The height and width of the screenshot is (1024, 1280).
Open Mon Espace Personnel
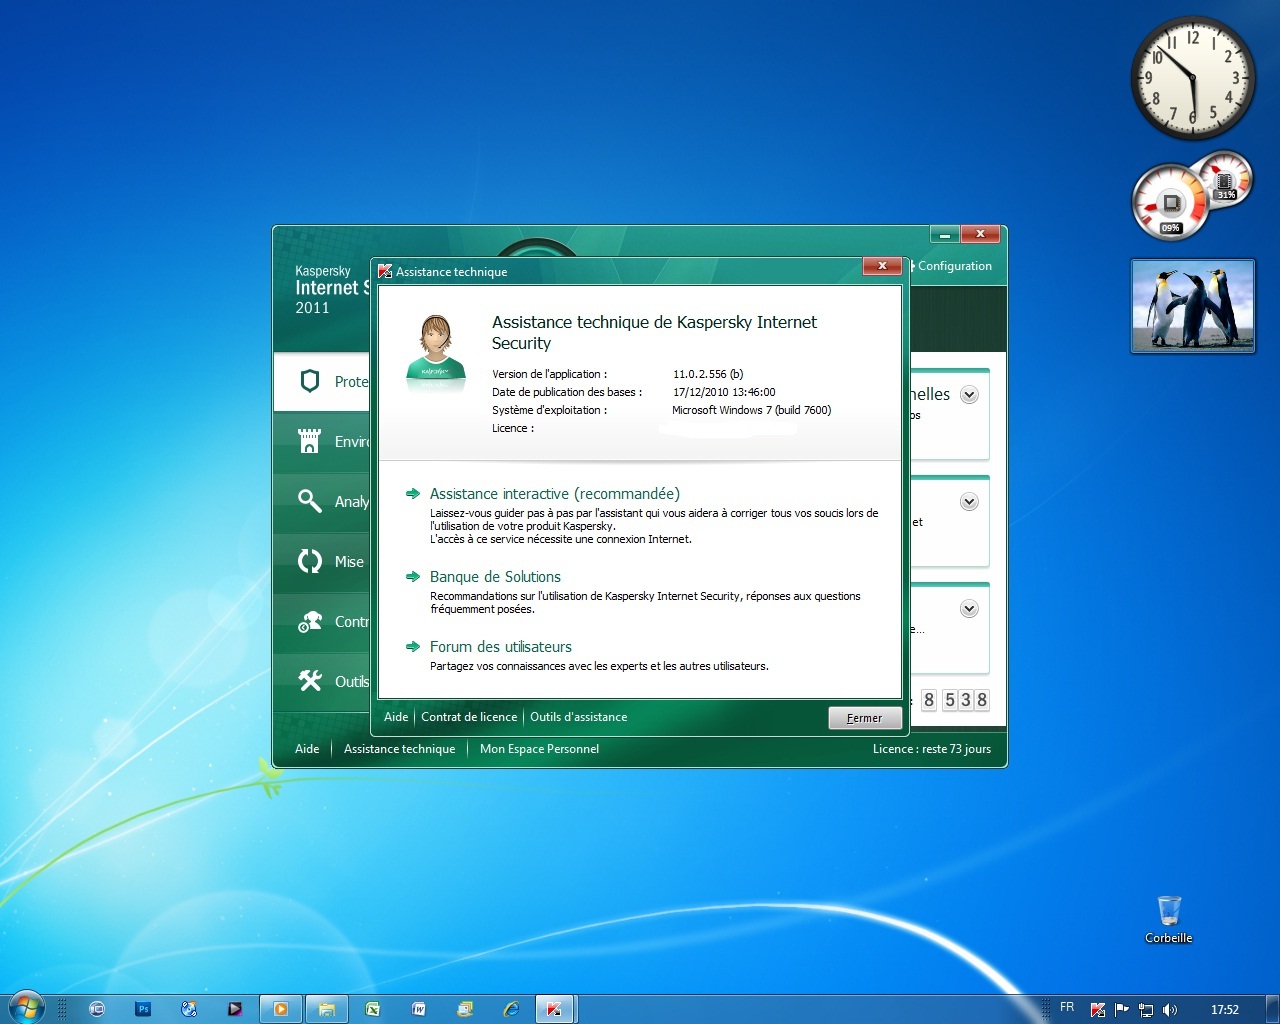[x=539, y=749]
